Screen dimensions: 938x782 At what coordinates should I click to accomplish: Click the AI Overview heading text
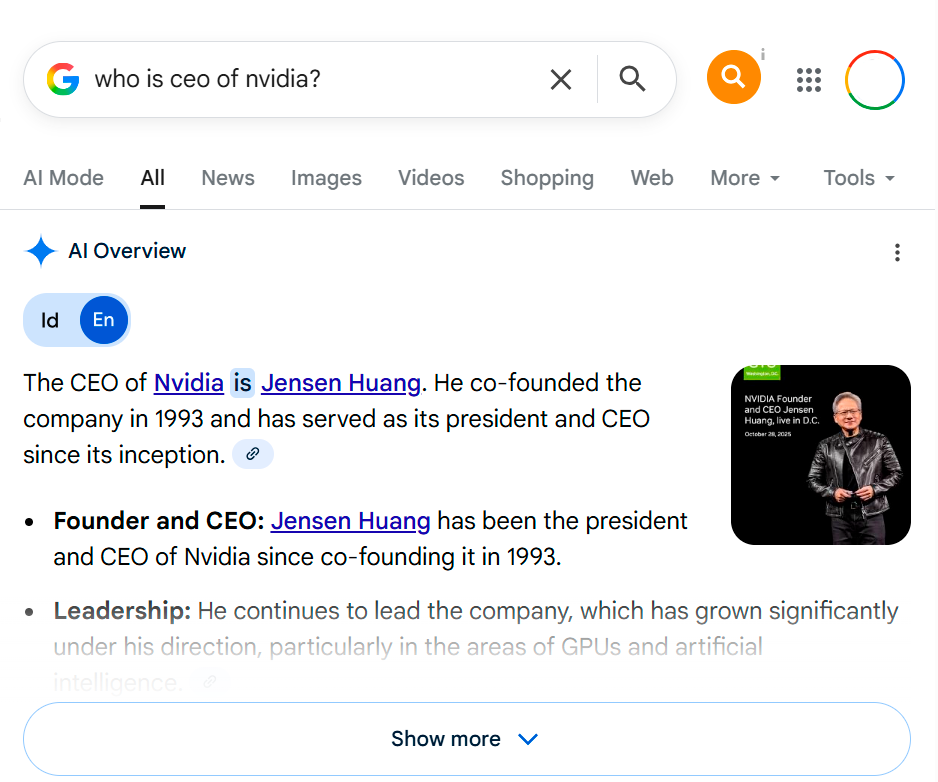(127, 251)
